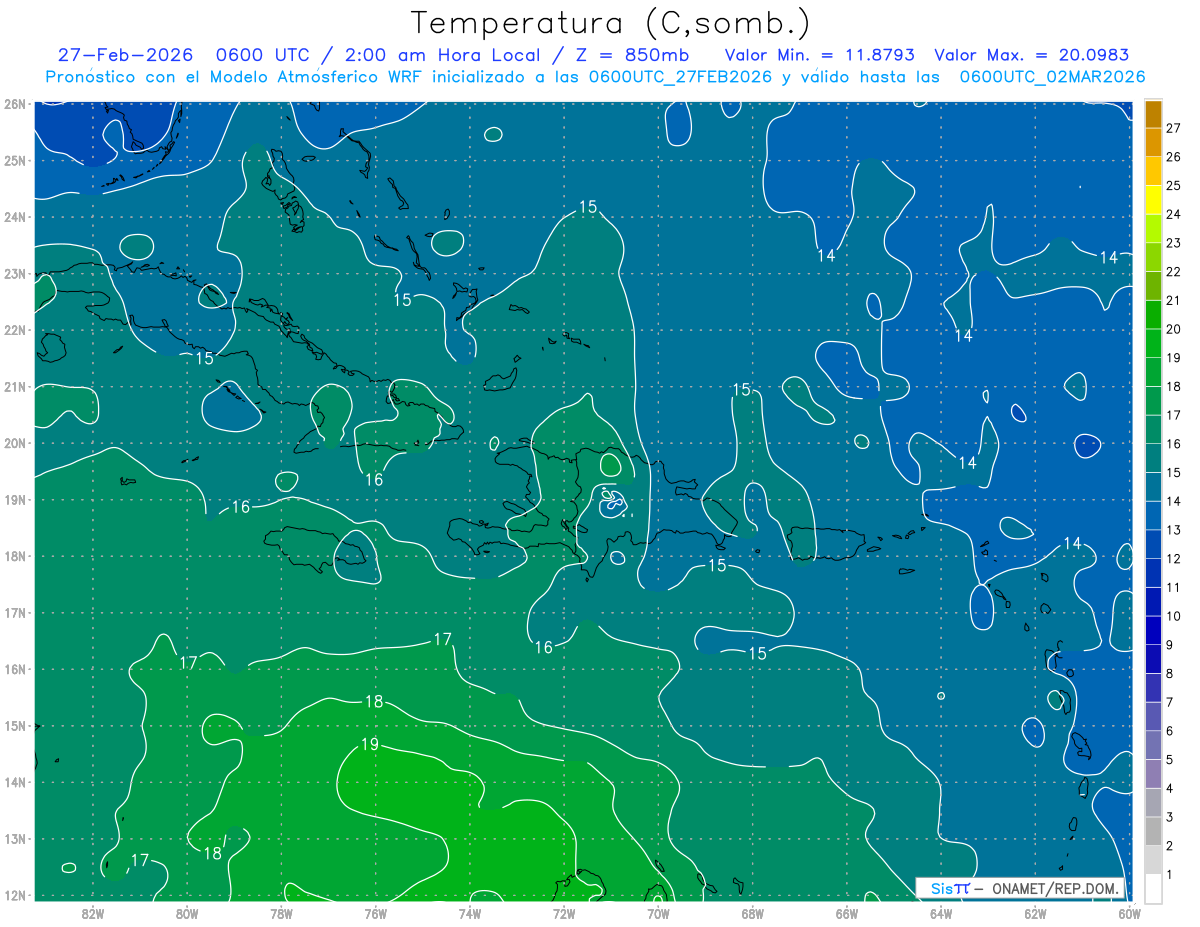The image size is (1200, 927).
Task: Click the SisTT - ONAMET/REP.DOM. logo box
Action: [x=1020, y=888]
